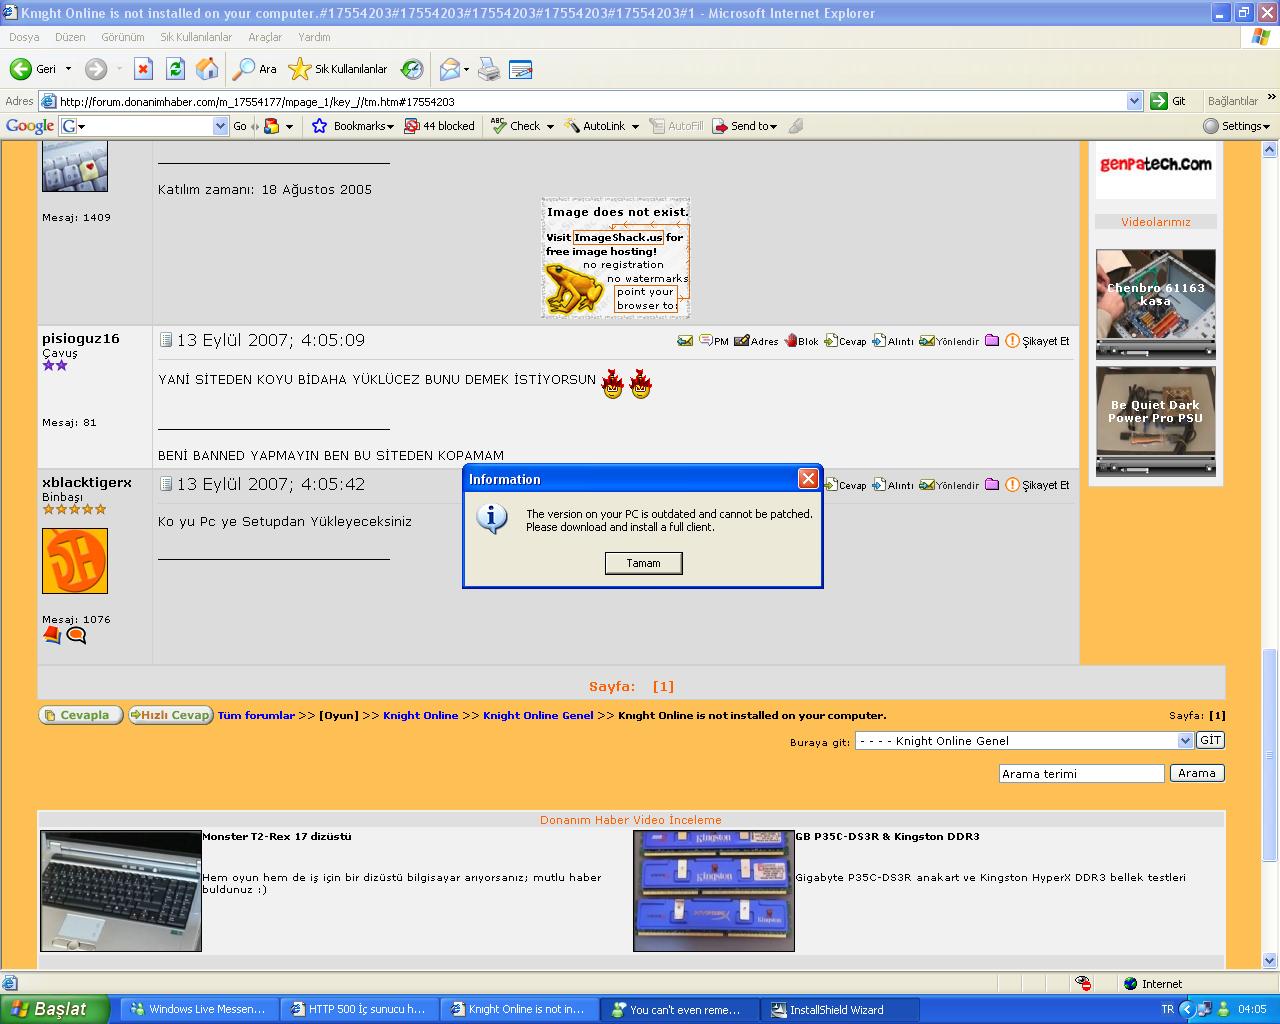The width and height of the screenshot is (1280, 1024).
Task: Click the Google toolbar highlighter pen icon
Action: pyautogui.click(x=796, y=126)
